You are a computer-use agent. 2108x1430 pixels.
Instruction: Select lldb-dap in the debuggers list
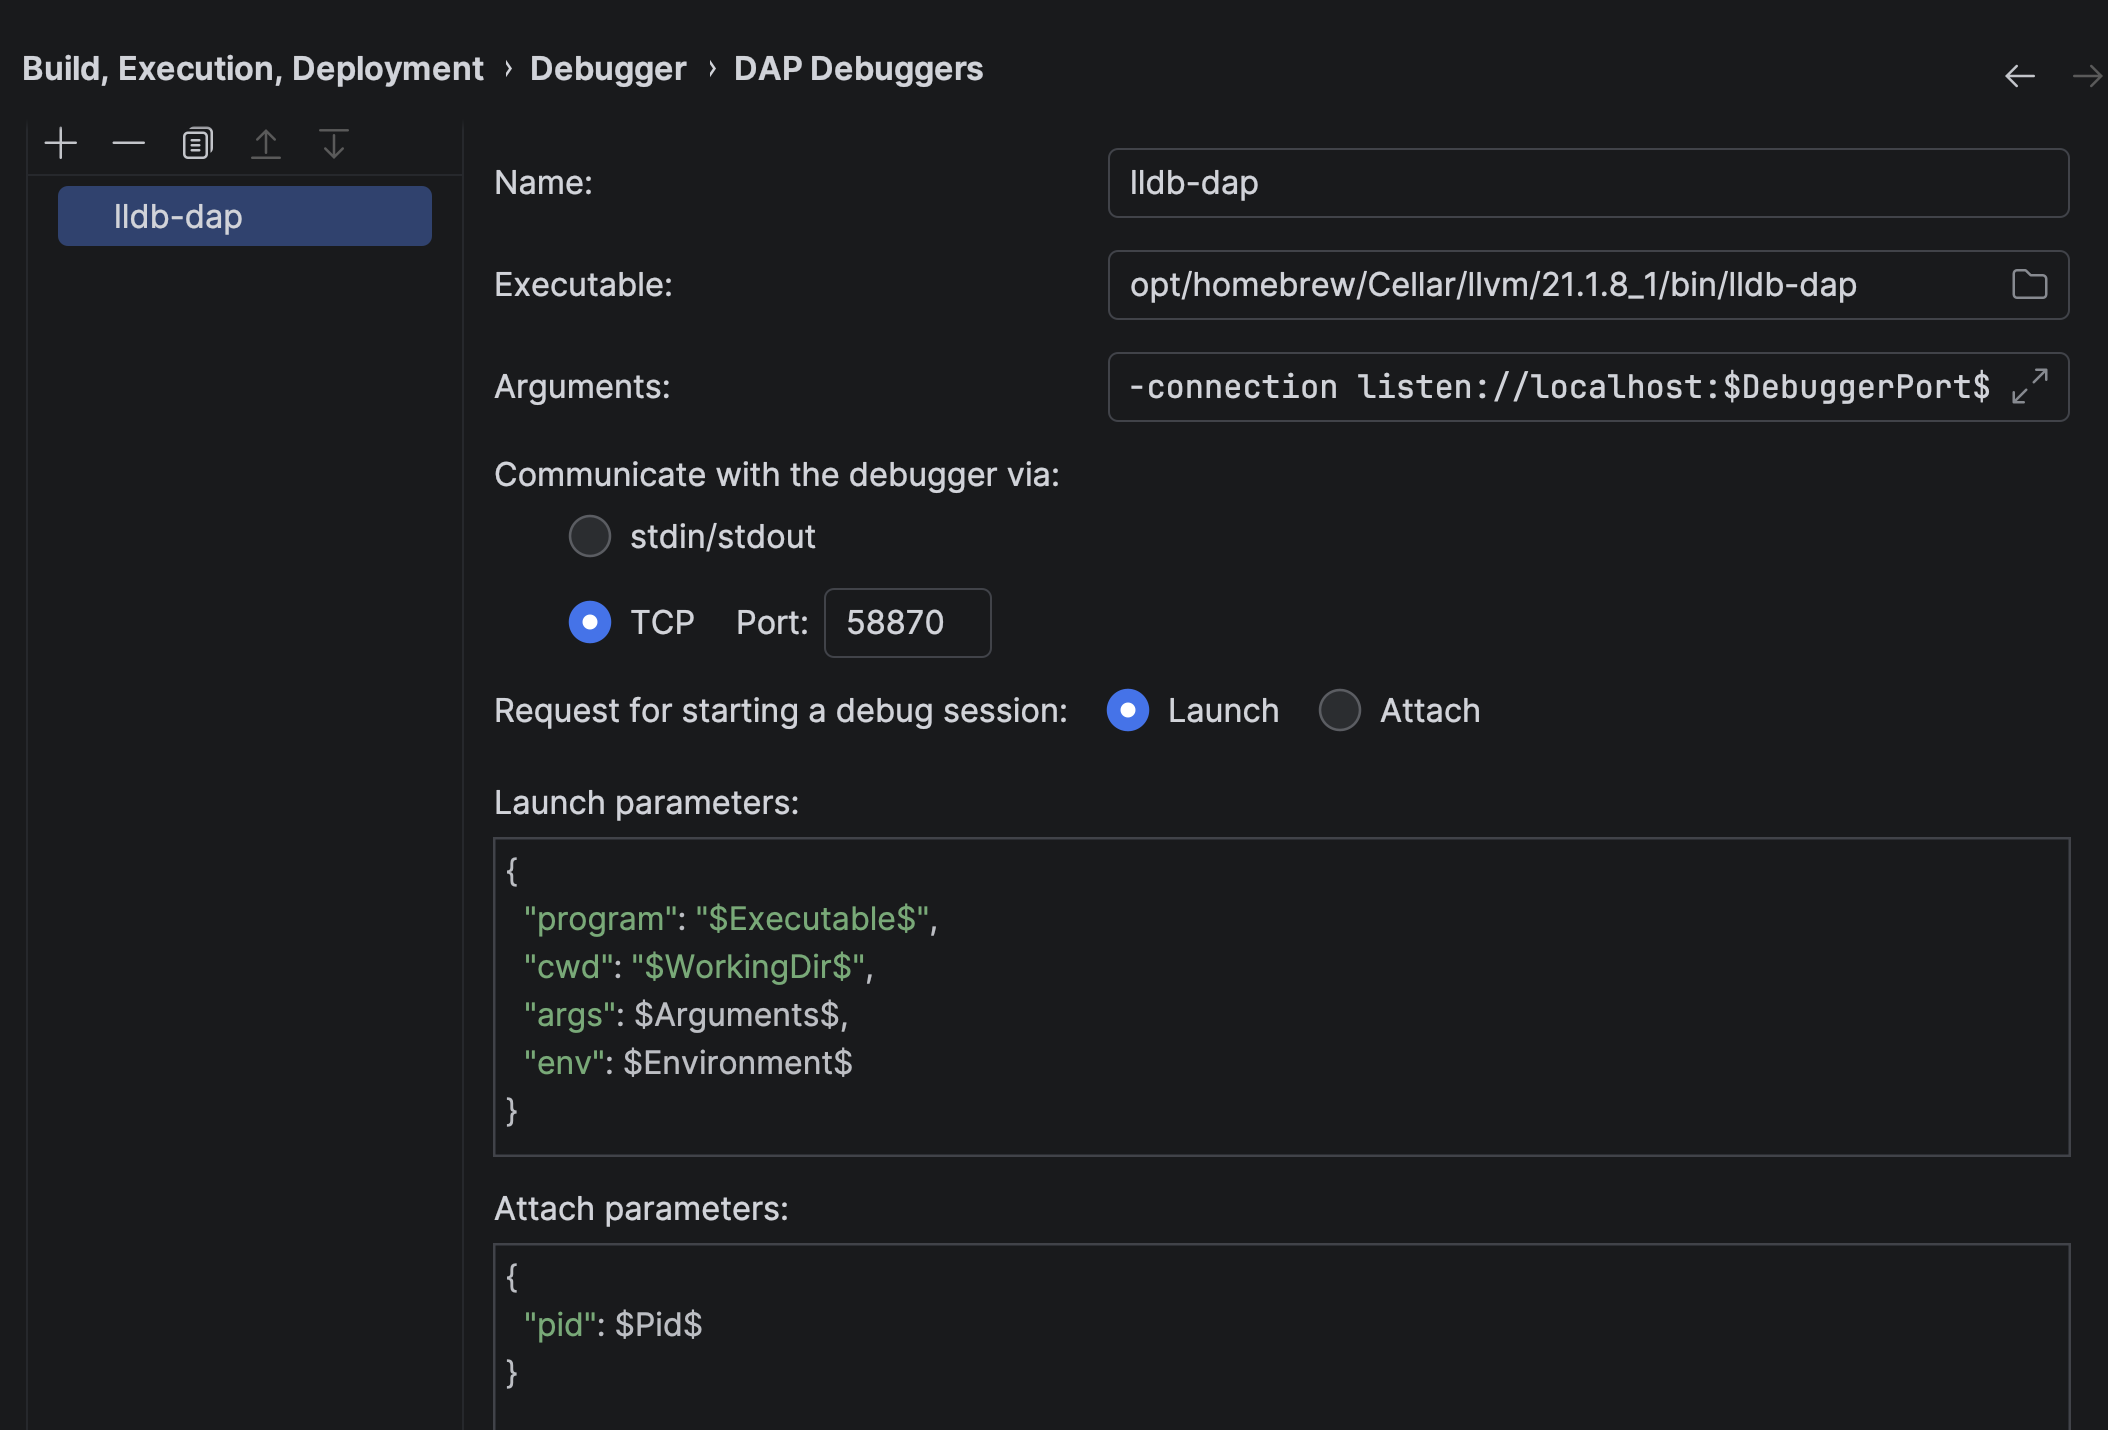[245, 217]
